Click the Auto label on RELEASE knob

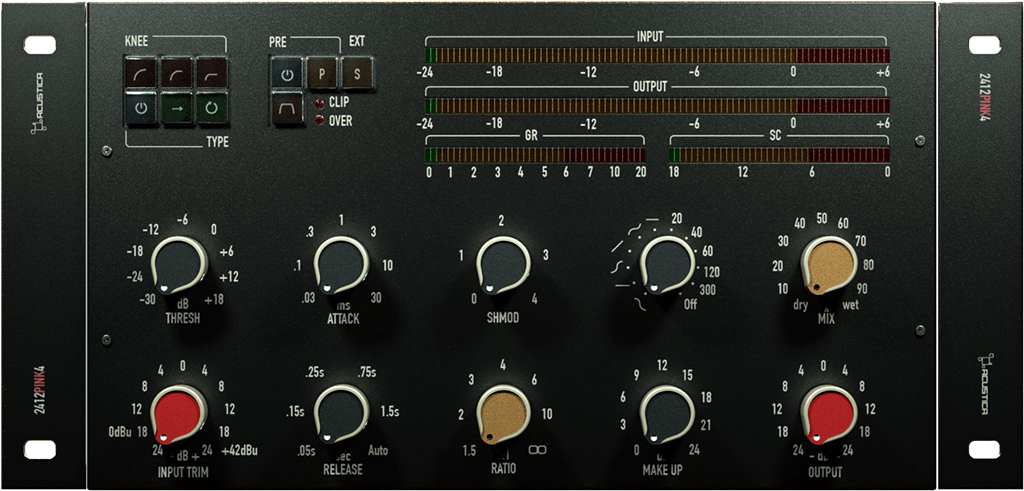(x=378, y=451)
